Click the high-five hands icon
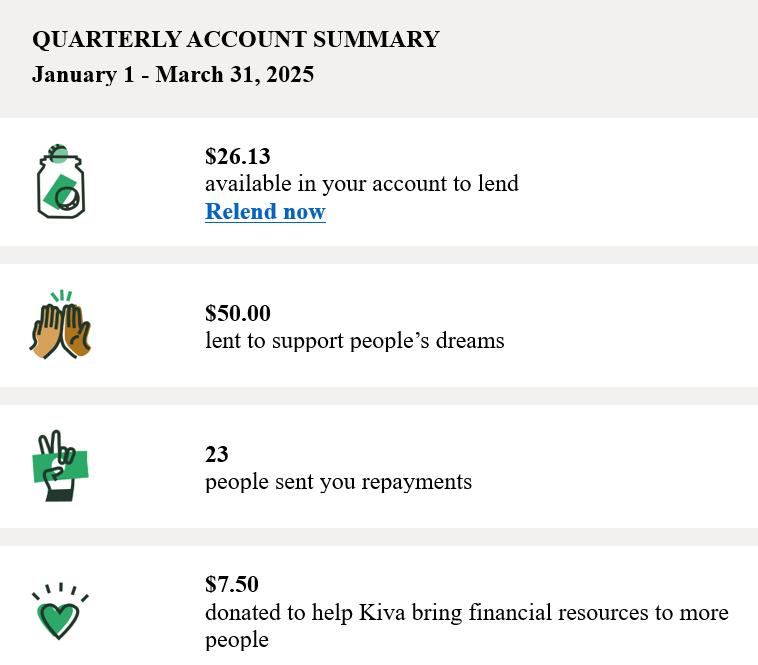This screenshot has height=665, width=758. pyautogui.click(x=60, y=324)
